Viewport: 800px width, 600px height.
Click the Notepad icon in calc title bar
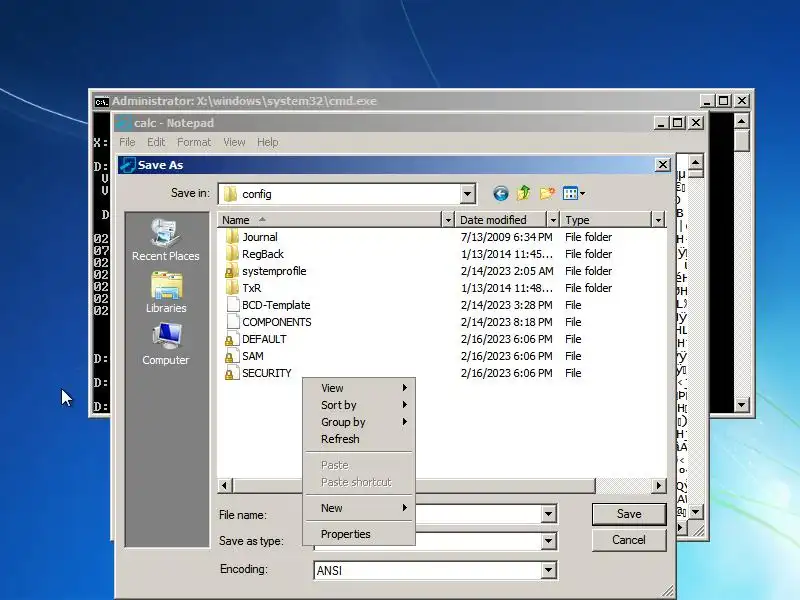coord(122,123)
